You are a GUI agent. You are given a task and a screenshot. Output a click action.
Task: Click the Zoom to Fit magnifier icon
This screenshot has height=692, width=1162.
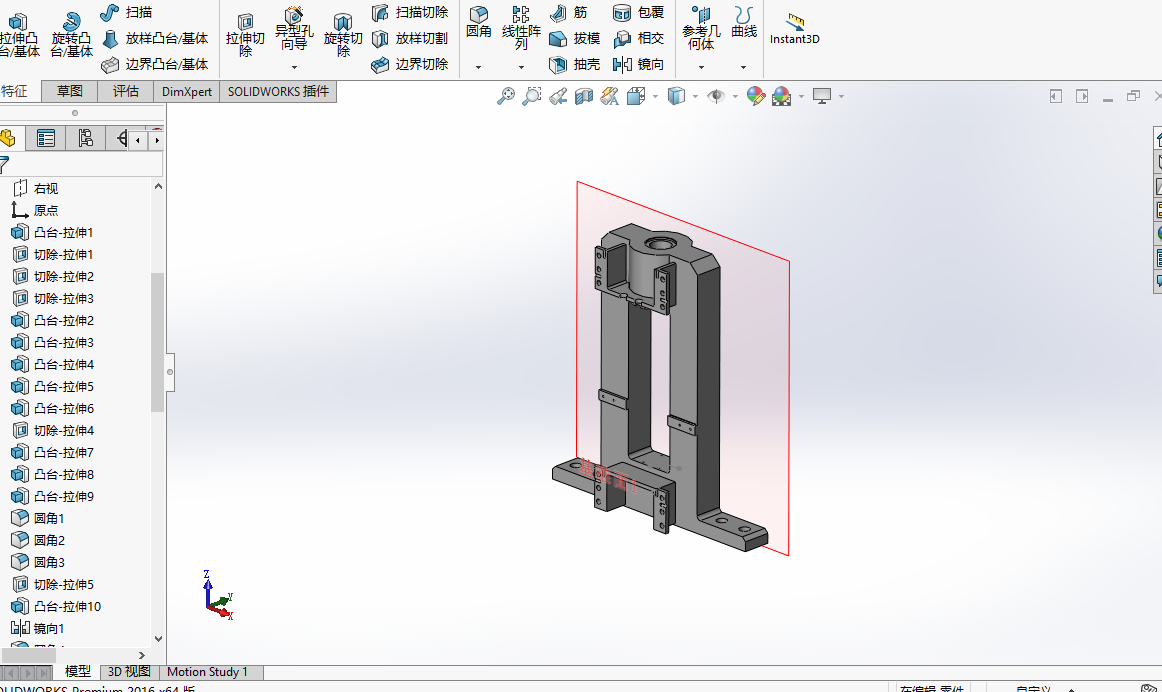pyautogui.click(x=505, y=96)
